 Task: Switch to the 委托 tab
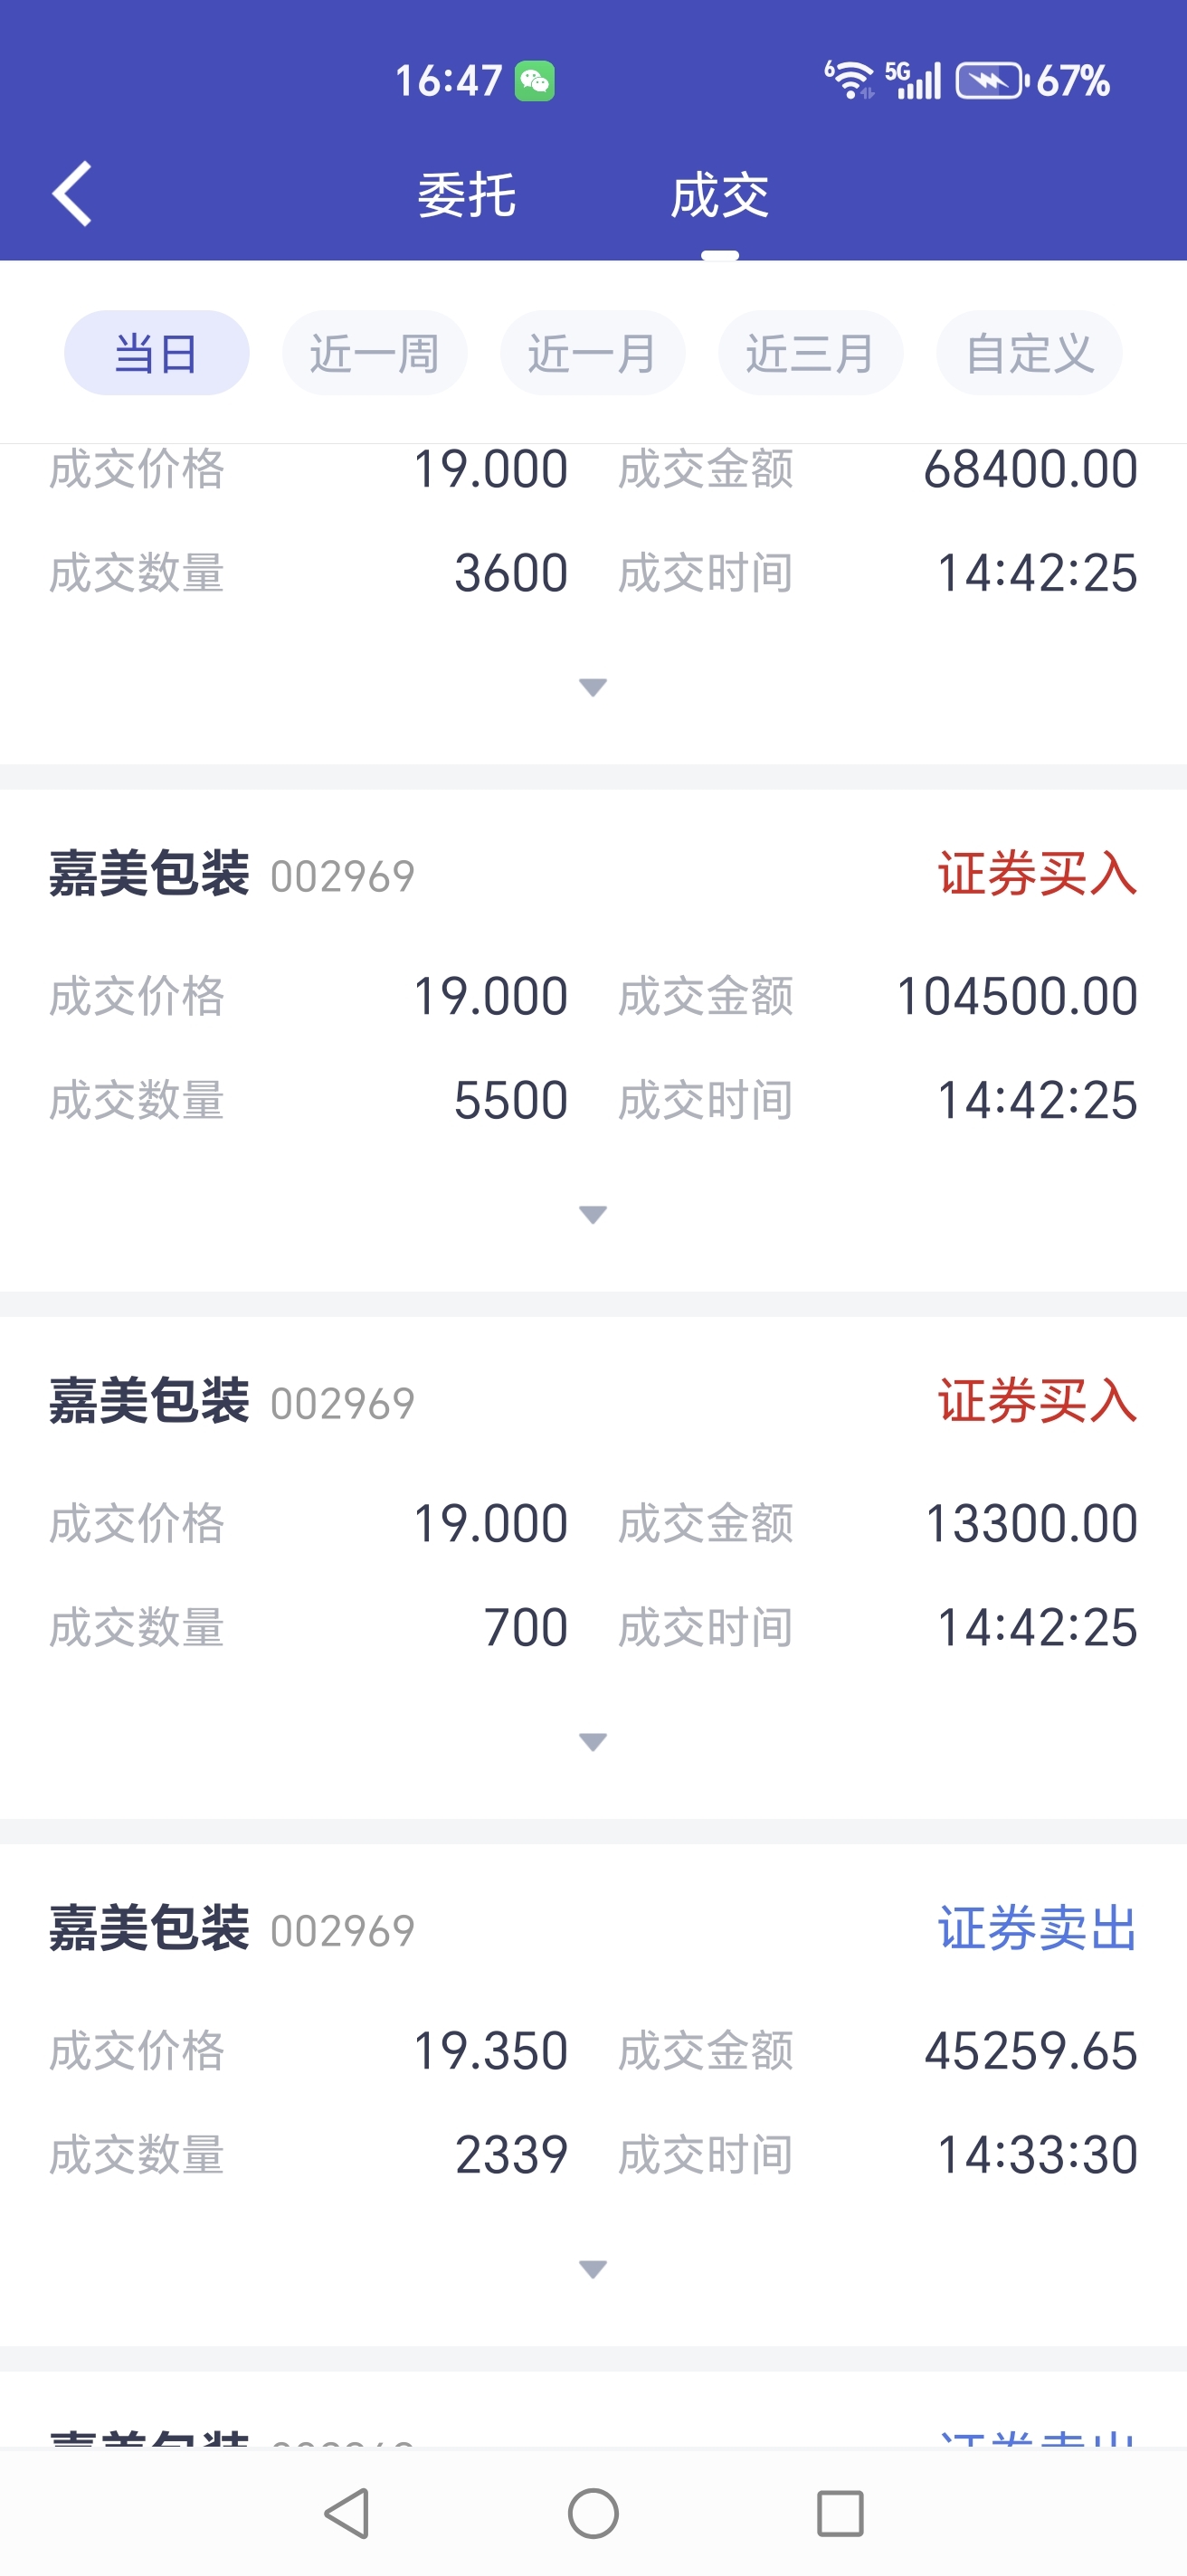(466, 195)
